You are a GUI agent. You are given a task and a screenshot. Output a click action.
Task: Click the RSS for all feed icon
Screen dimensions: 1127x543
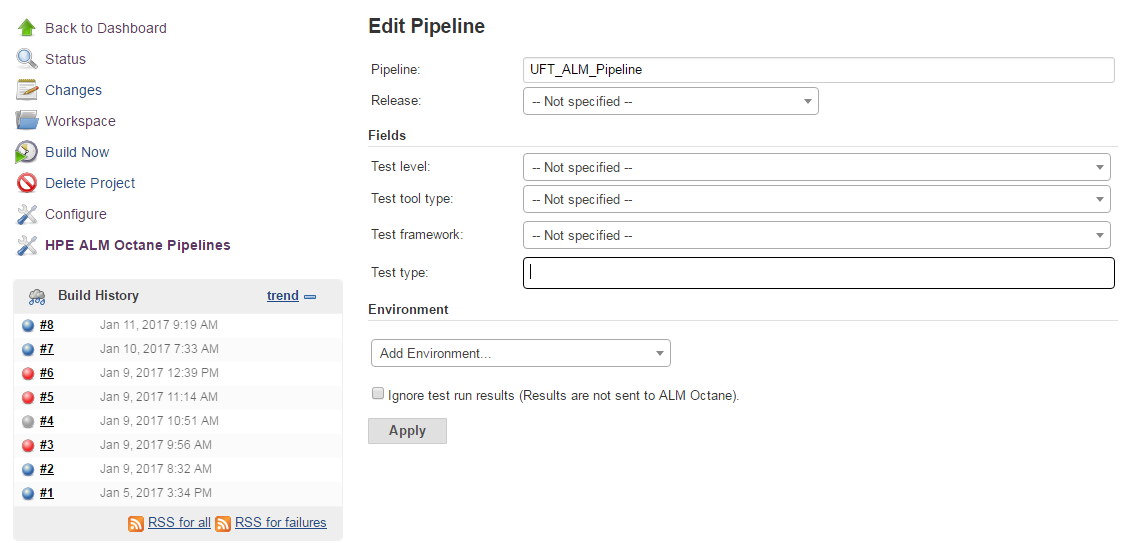click(x=136, y=523)
